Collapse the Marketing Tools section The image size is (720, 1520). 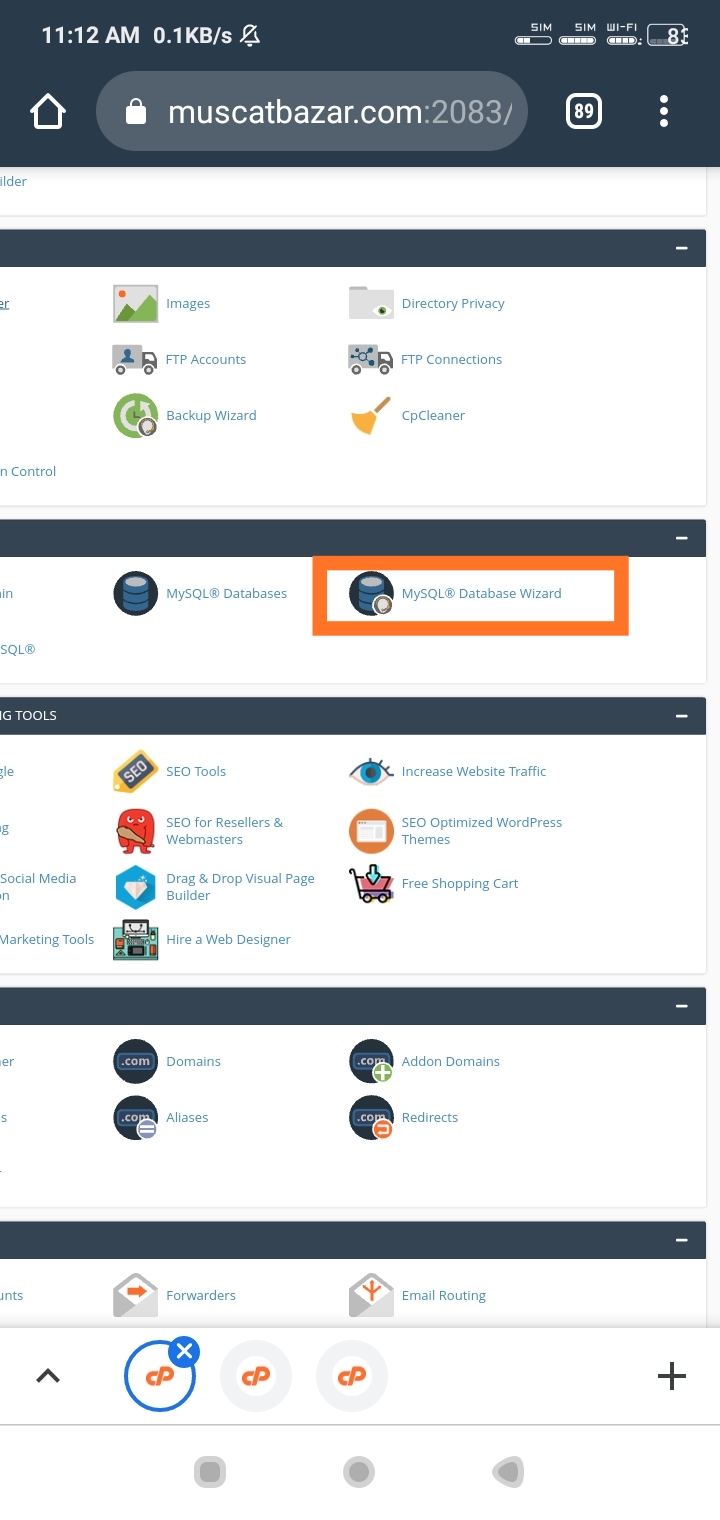(x=682, y=716)
